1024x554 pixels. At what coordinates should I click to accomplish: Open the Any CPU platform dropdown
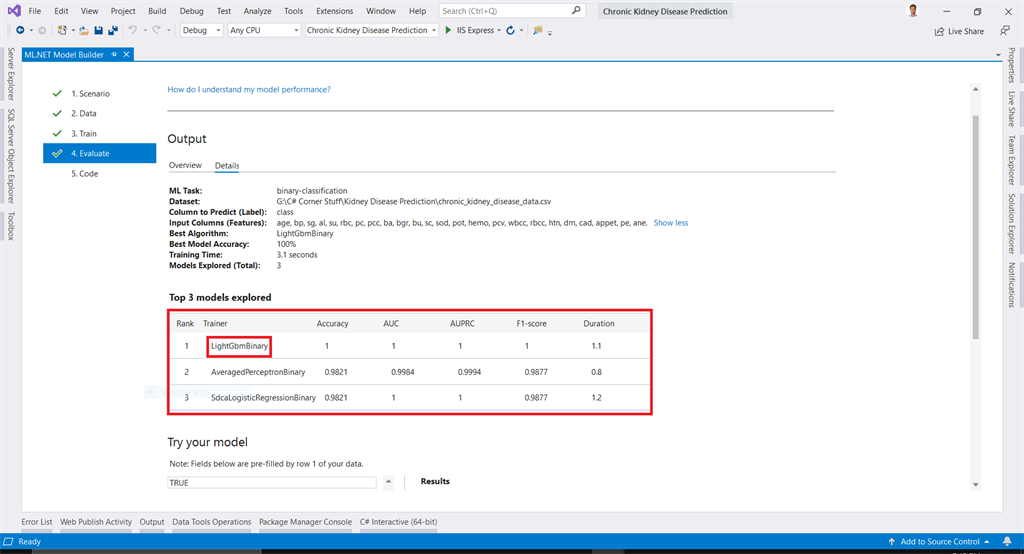pos(264,30)
